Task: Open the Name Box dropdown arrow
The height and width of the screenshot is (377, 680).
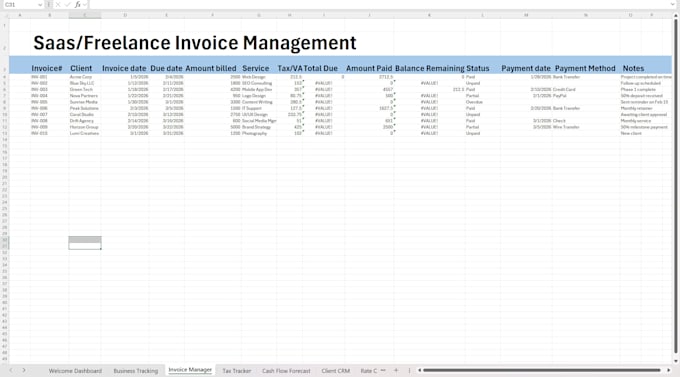Action: [40, 5]
